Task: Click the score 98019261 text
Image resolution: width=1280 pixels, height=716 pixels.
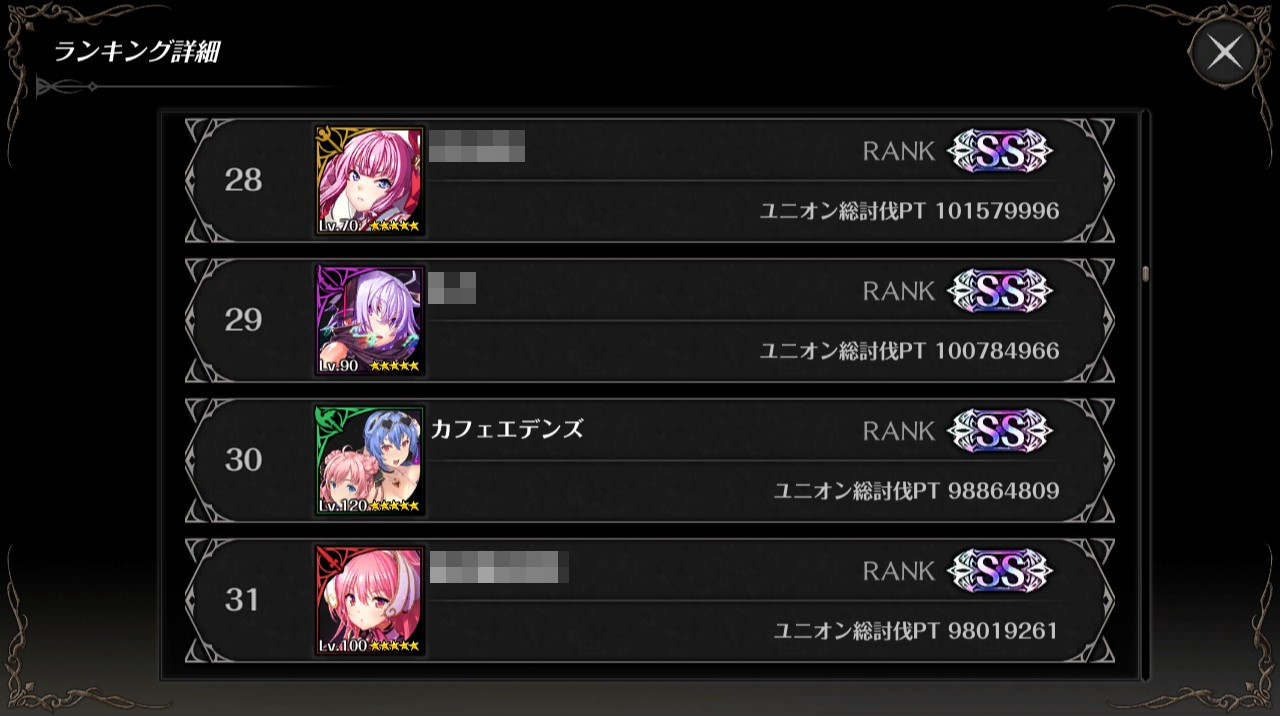Action: point(1004,631)
